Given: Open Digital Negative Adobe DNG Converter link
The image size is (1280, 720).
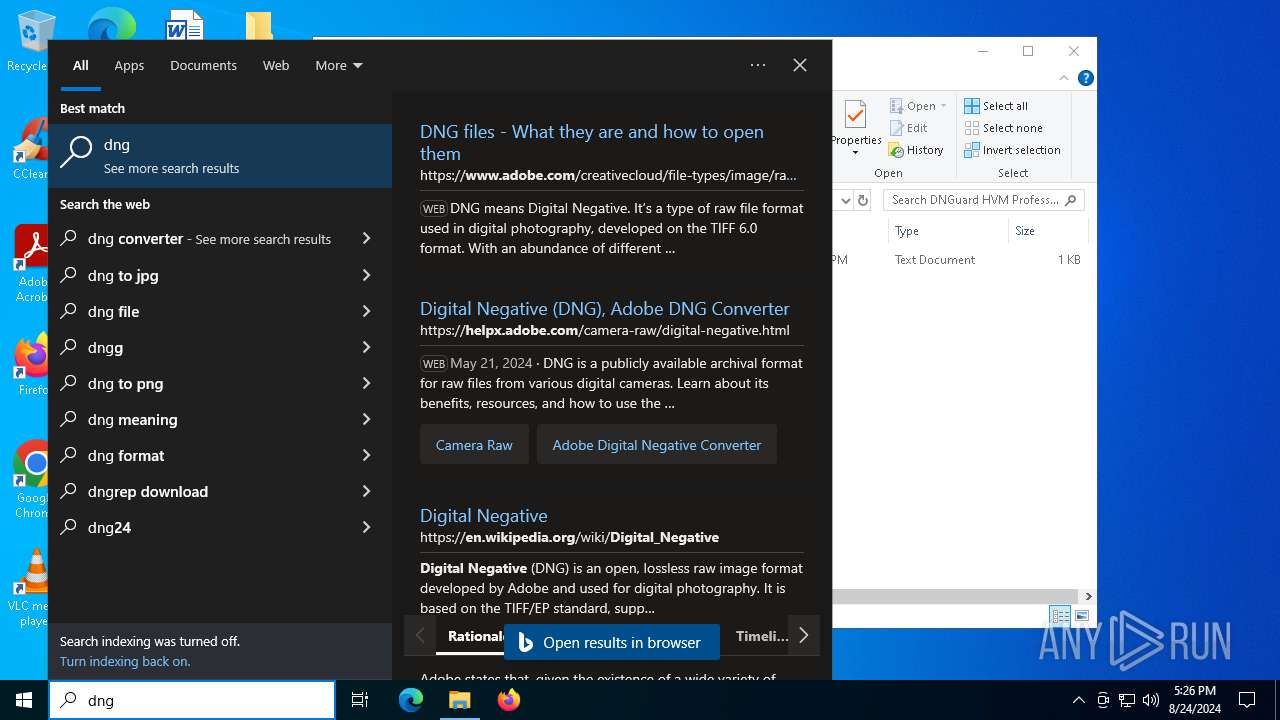Looking at the screenshot, I should click(x=604, y=308).
